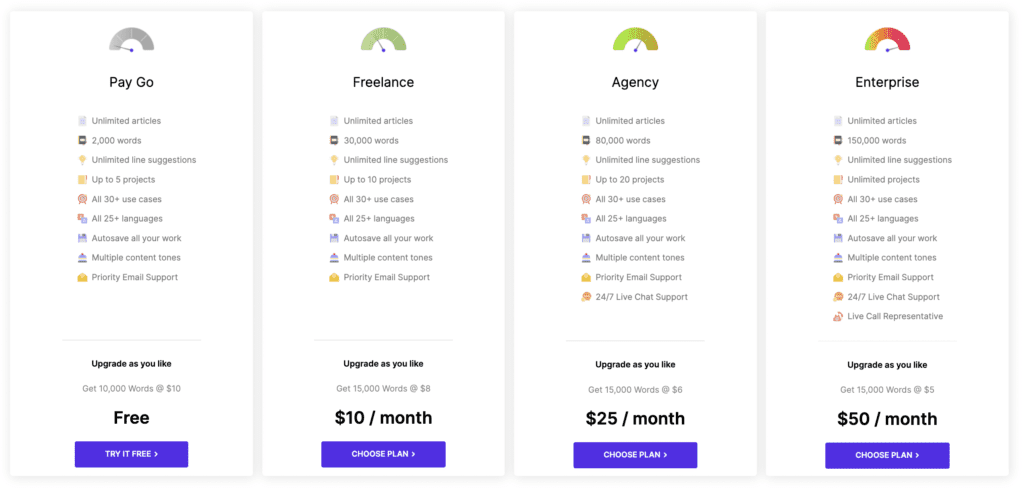
Task: Click the Live Call Representative icon in Enterprise
Action: coord(838,317)
